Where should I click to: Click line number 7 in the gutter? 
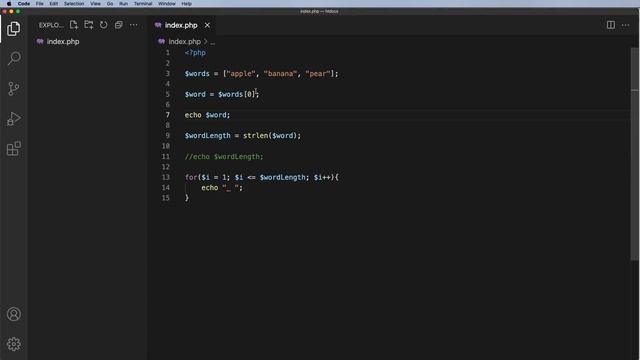point(167,115)
